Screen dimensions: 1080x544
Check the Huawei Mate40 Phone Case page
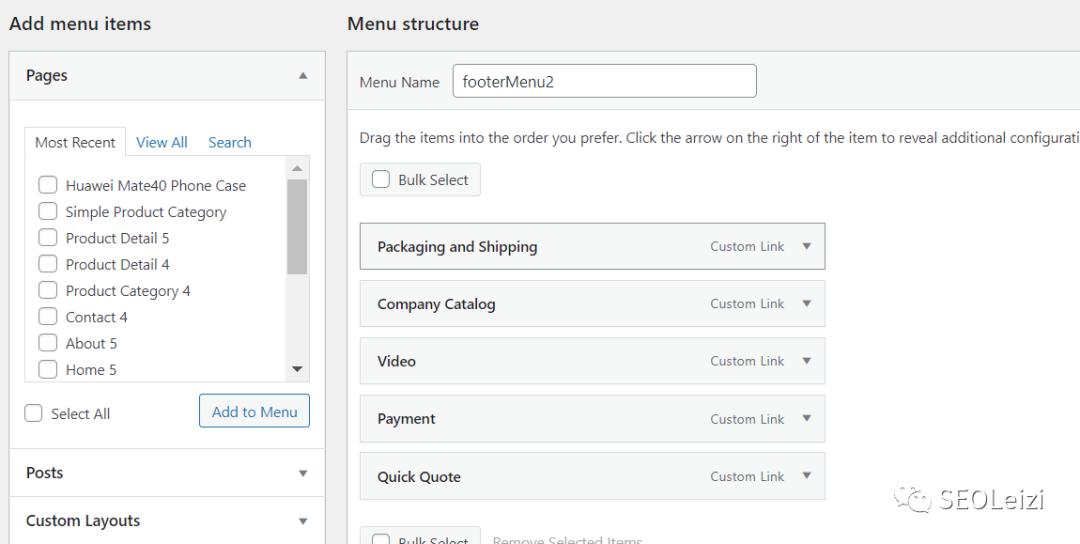[47, 185]
